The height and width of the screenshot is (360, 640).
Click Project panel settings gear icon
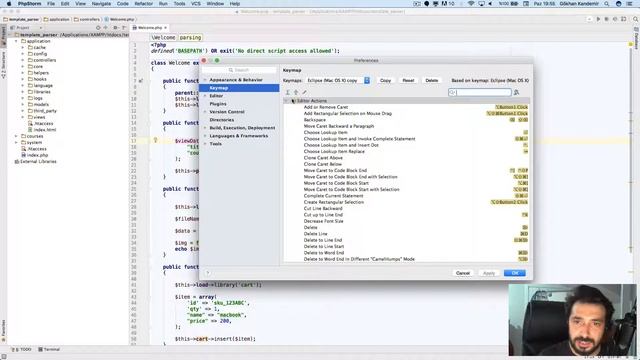116,28
